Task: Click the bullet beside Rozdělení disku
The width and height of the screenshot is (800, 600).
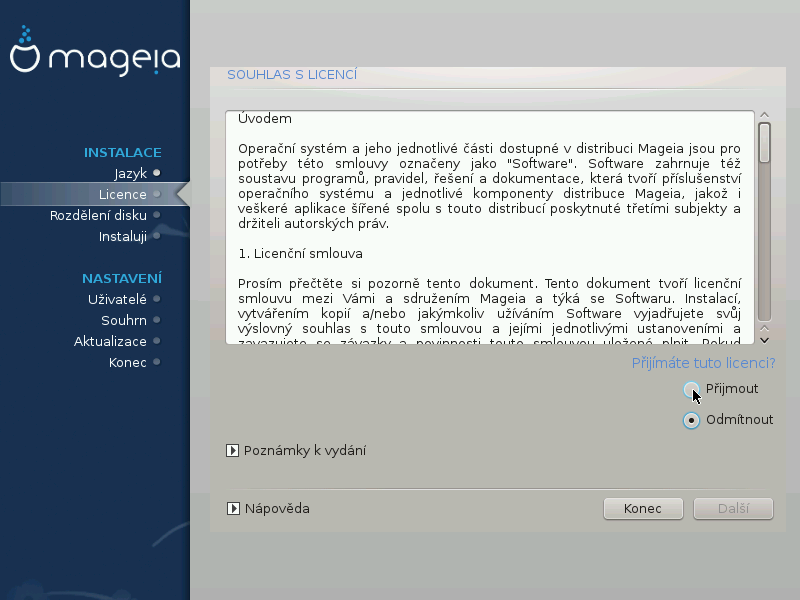Action: coord(157,215)
